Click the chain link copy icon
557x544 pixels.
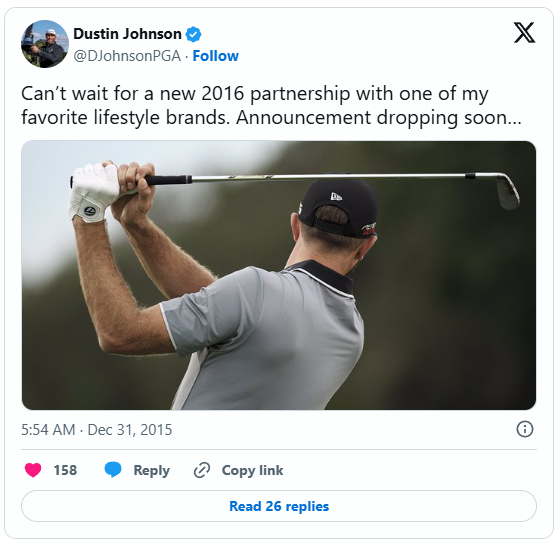202,470
